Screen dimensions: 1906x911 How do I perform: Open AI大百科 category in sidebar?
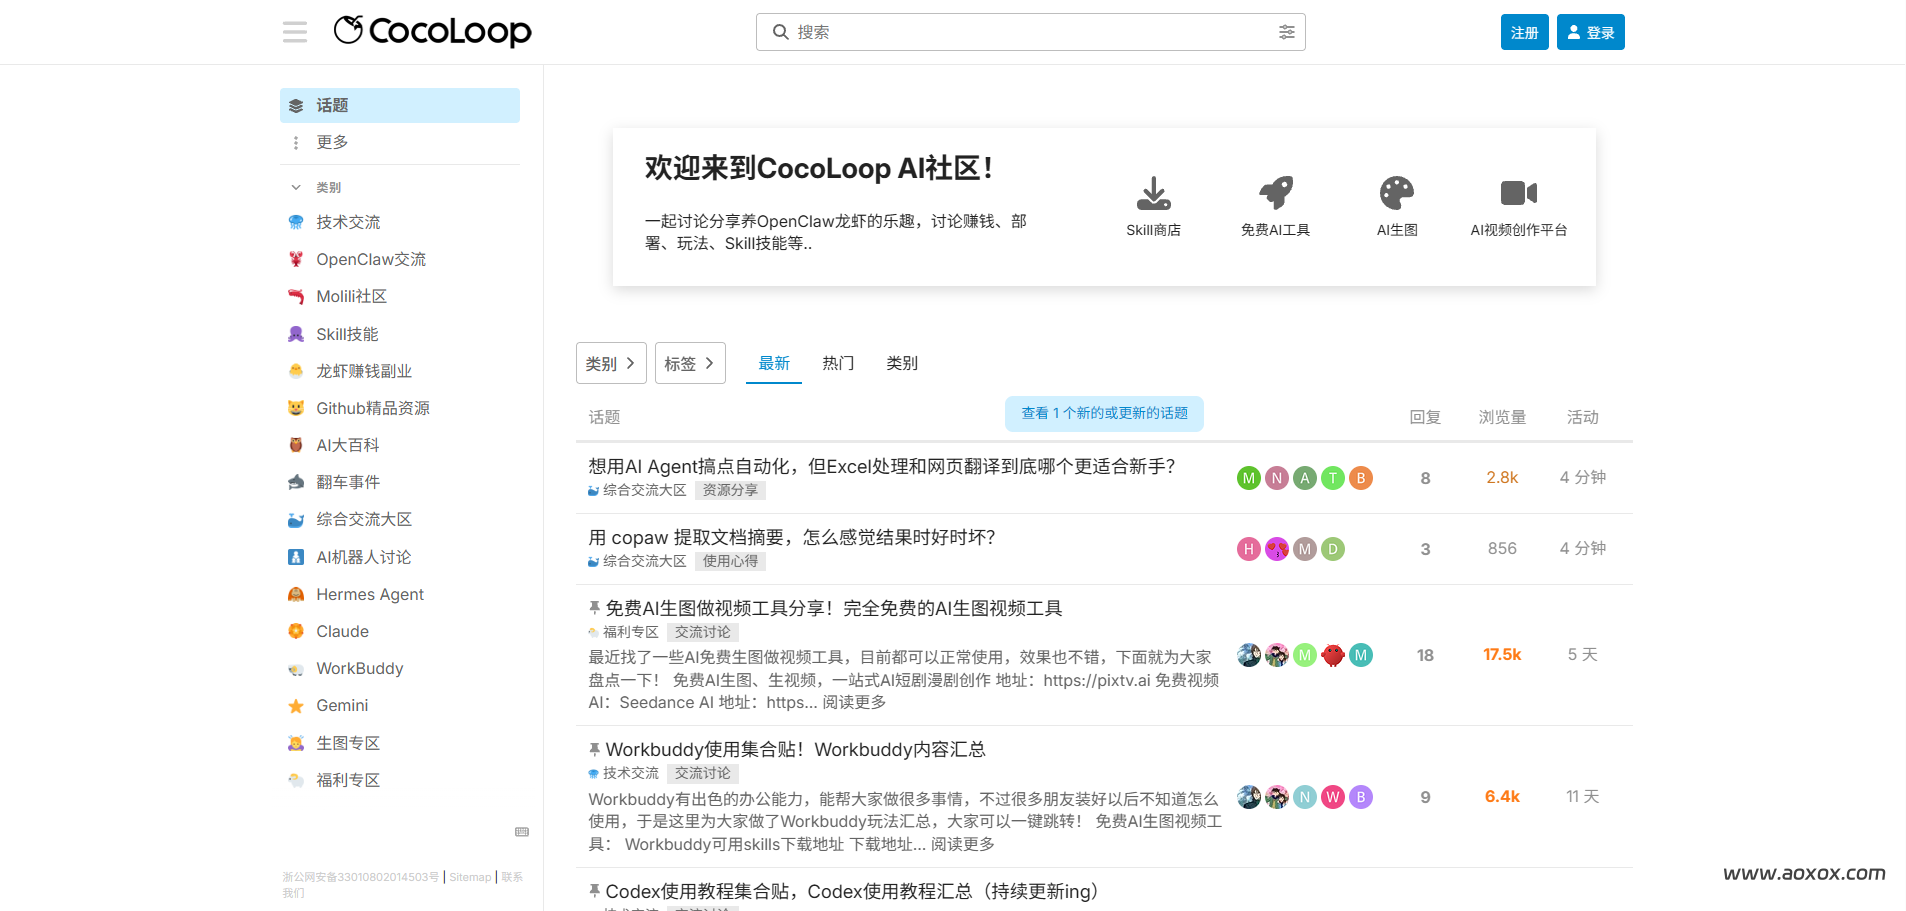point(400,445)
